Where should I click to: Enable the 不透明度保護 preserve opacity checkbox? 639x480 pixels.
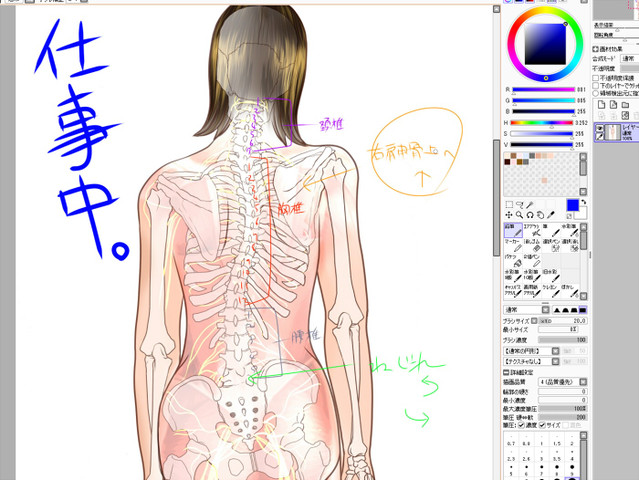click(x=595, y=78)
